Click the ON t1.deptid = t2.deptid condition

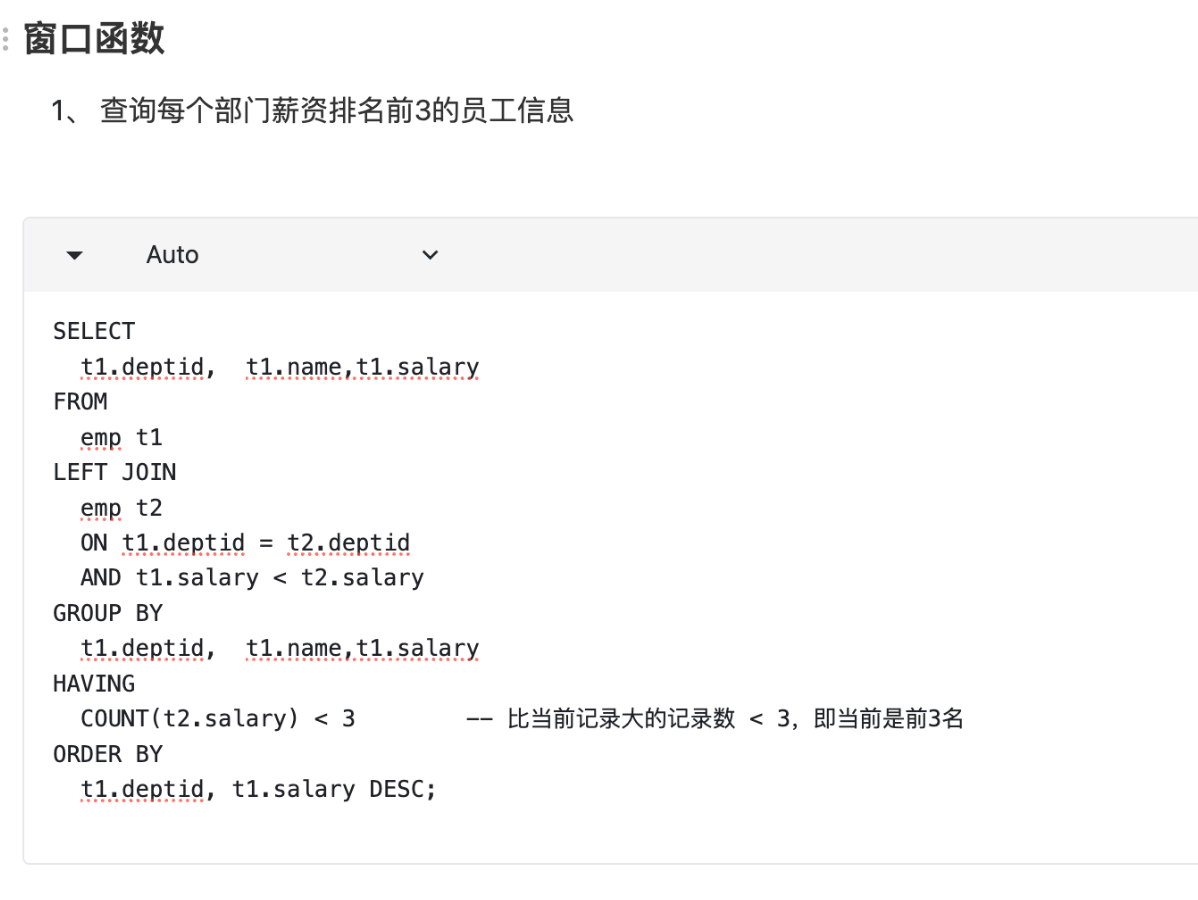click(x=245, y=543)
